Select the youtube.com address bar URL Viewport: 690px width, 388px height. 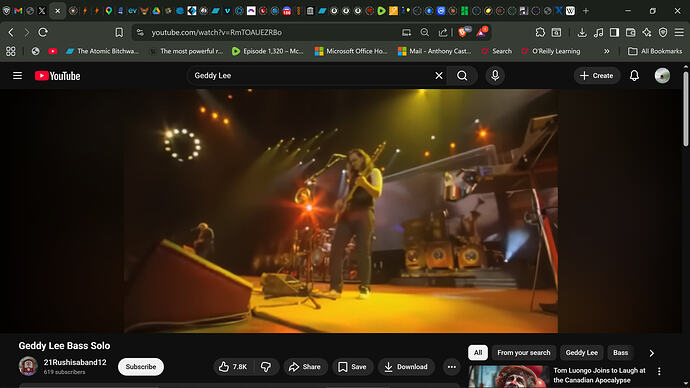(x=217, y=32)
